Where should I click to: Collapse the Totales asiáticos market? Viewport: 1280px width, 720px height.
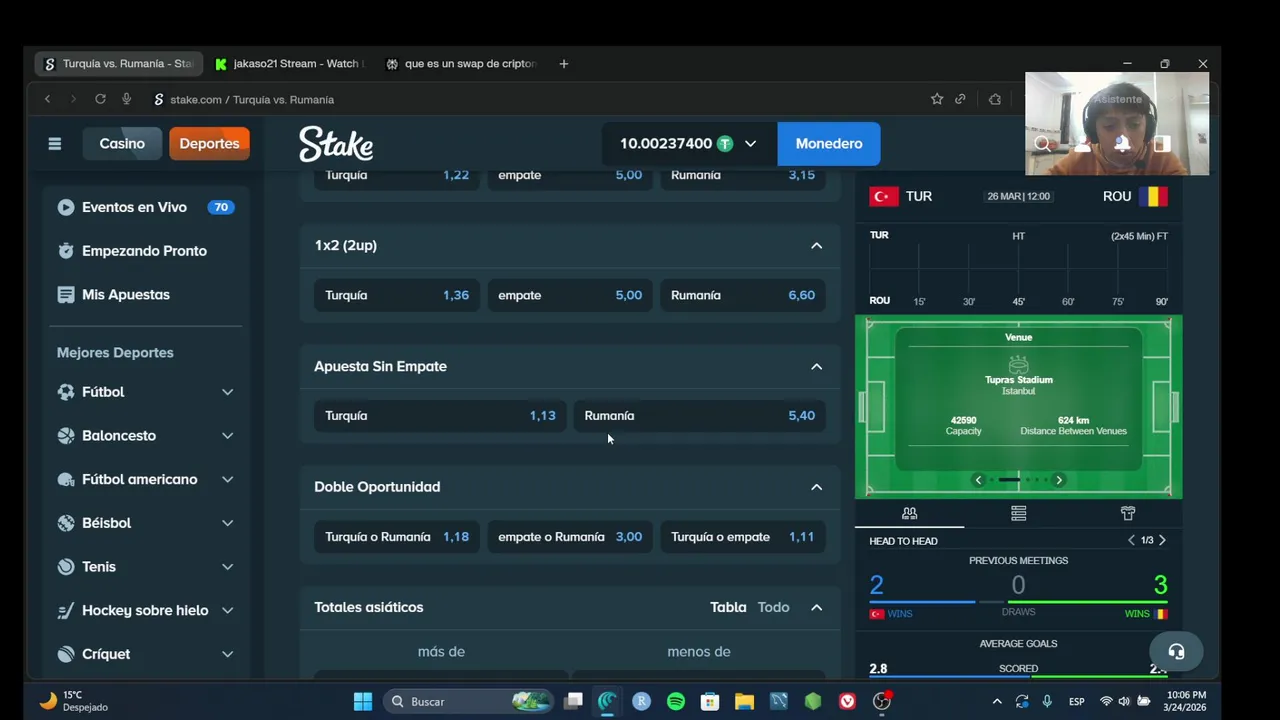point(817,607)
